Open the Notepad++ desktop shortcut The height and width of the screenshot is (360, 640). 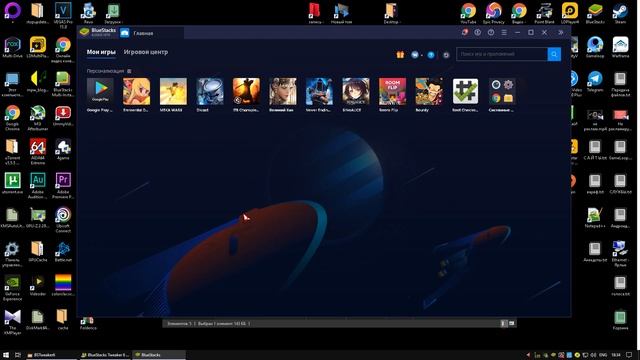pyautogui.click(x=595, y=217)
